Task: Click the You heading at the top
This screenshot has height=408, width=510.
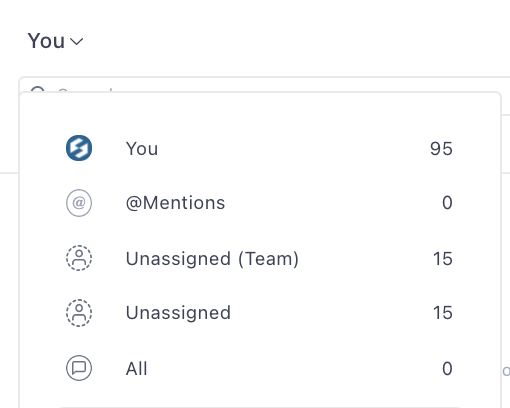Action: (46, 41)
